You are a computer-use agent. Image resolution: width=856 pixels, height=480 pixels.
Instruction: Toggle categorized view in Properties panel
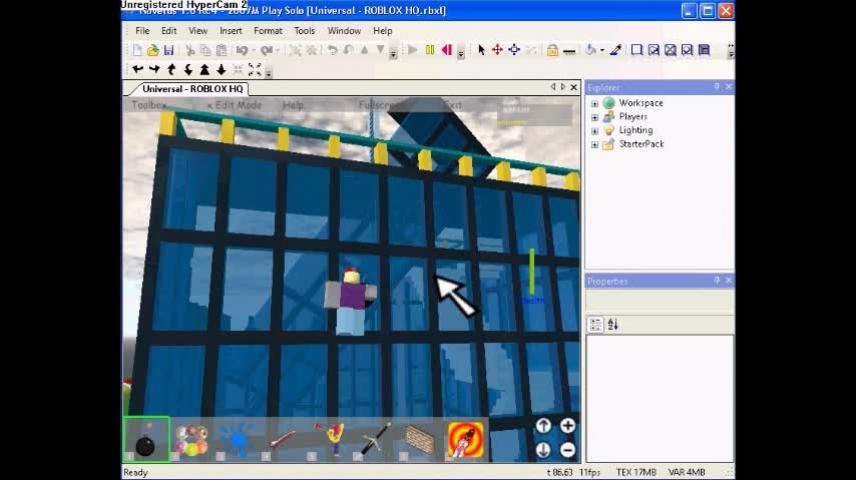596,325
